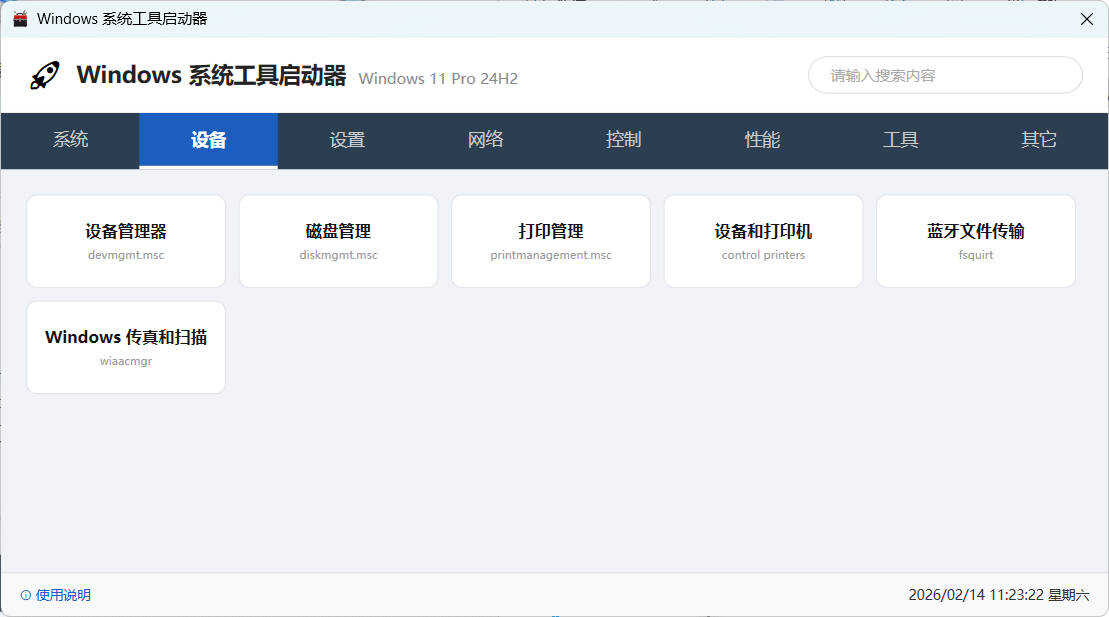The width and height of the screenshot is (1109, 617).
Task: Click the 使用说明 help icon
Action: (x=24, y=594)
